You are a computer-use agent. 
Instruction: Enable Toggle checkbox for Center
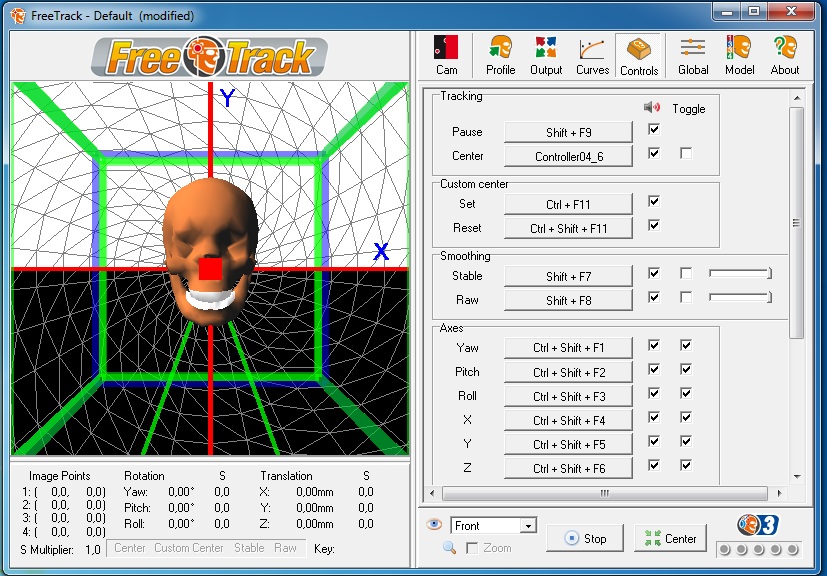pyautogui.click(x=686, y=153)
